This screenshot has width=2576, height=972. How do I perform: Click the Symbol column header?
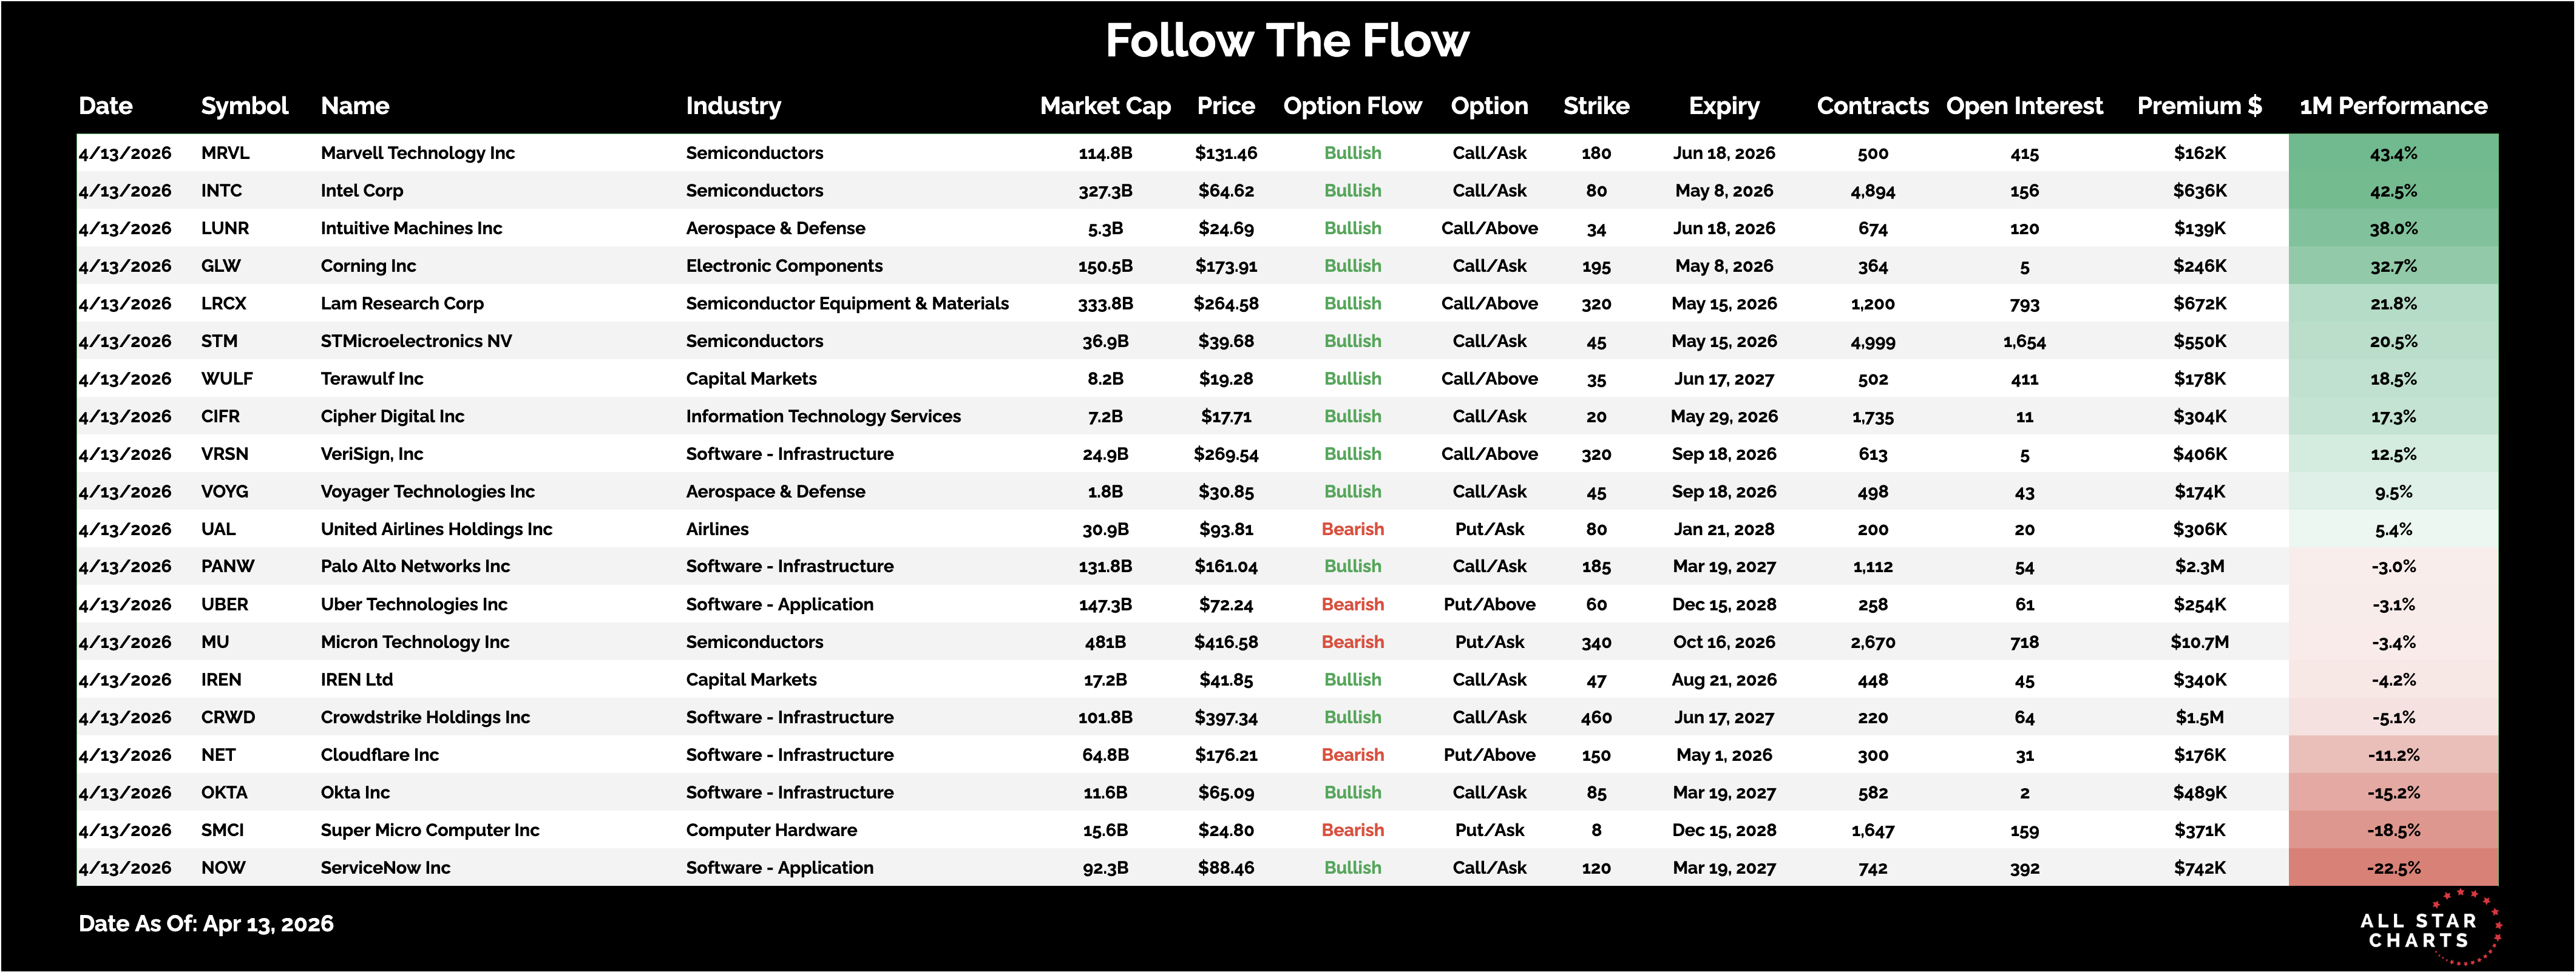tap(244, 106)
